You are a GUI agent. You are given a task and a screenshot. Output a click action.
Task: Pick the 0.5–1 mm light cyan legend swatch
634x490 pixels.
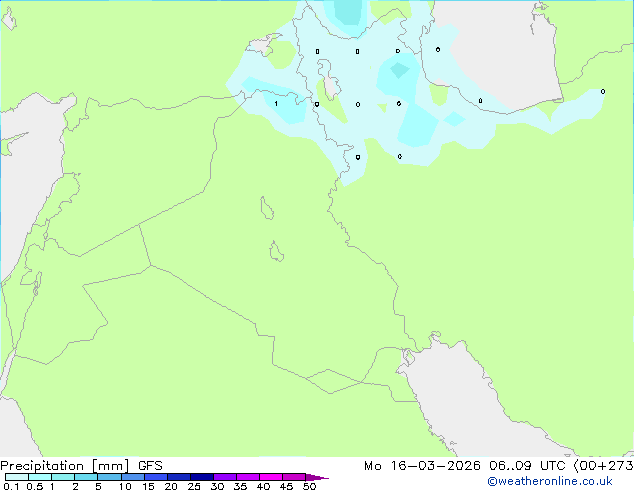[40, 477]
